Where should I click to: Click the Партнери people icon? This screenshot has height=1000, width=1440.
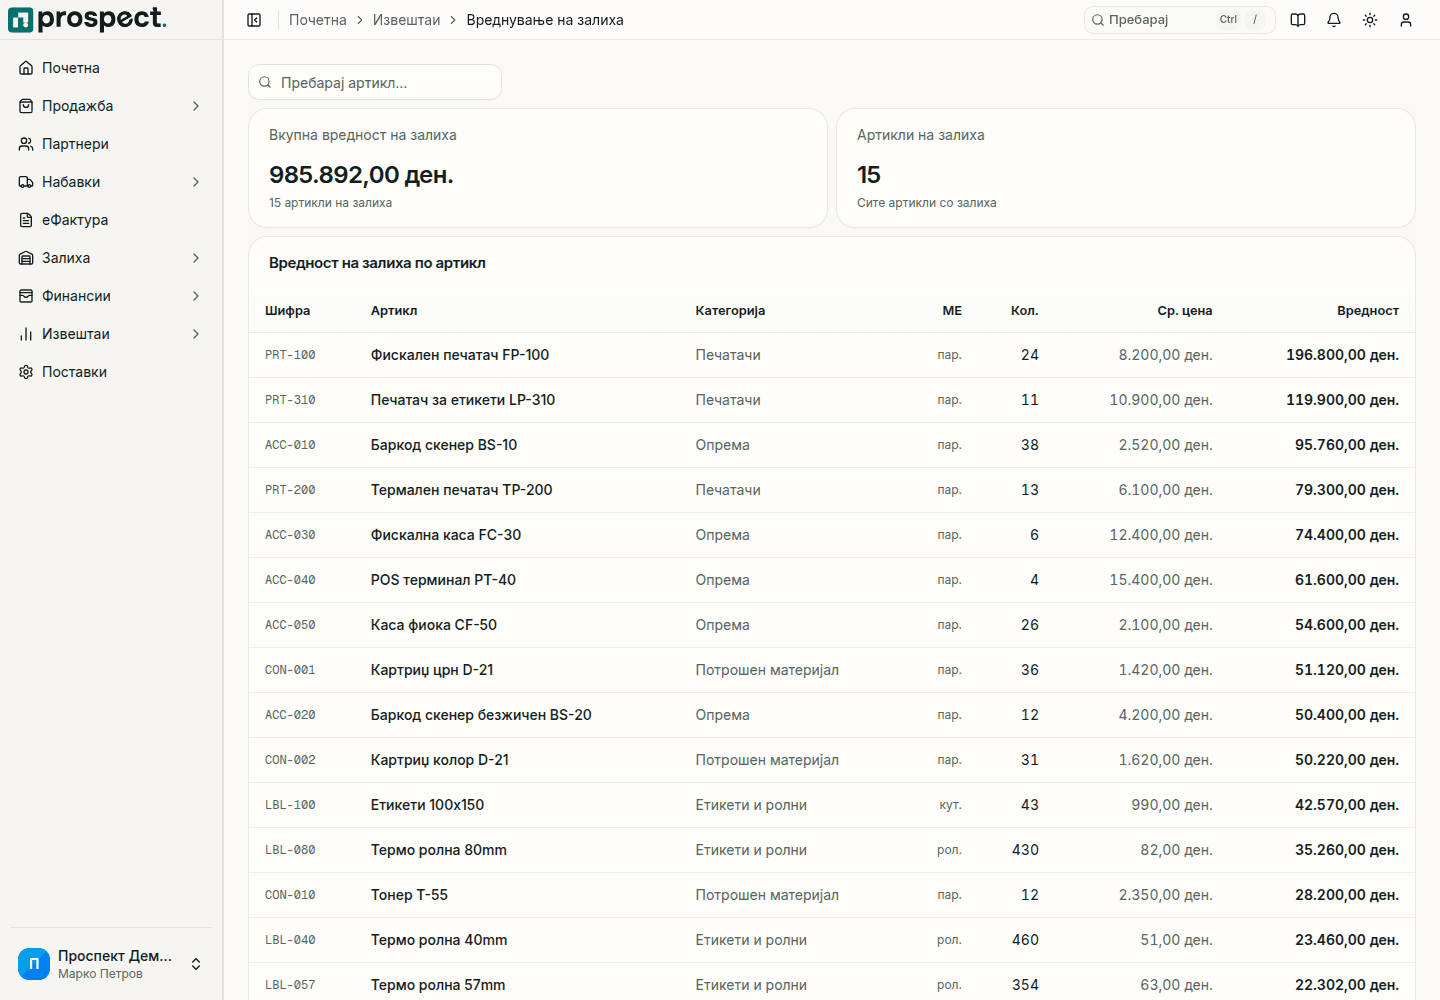pos(26,144)
